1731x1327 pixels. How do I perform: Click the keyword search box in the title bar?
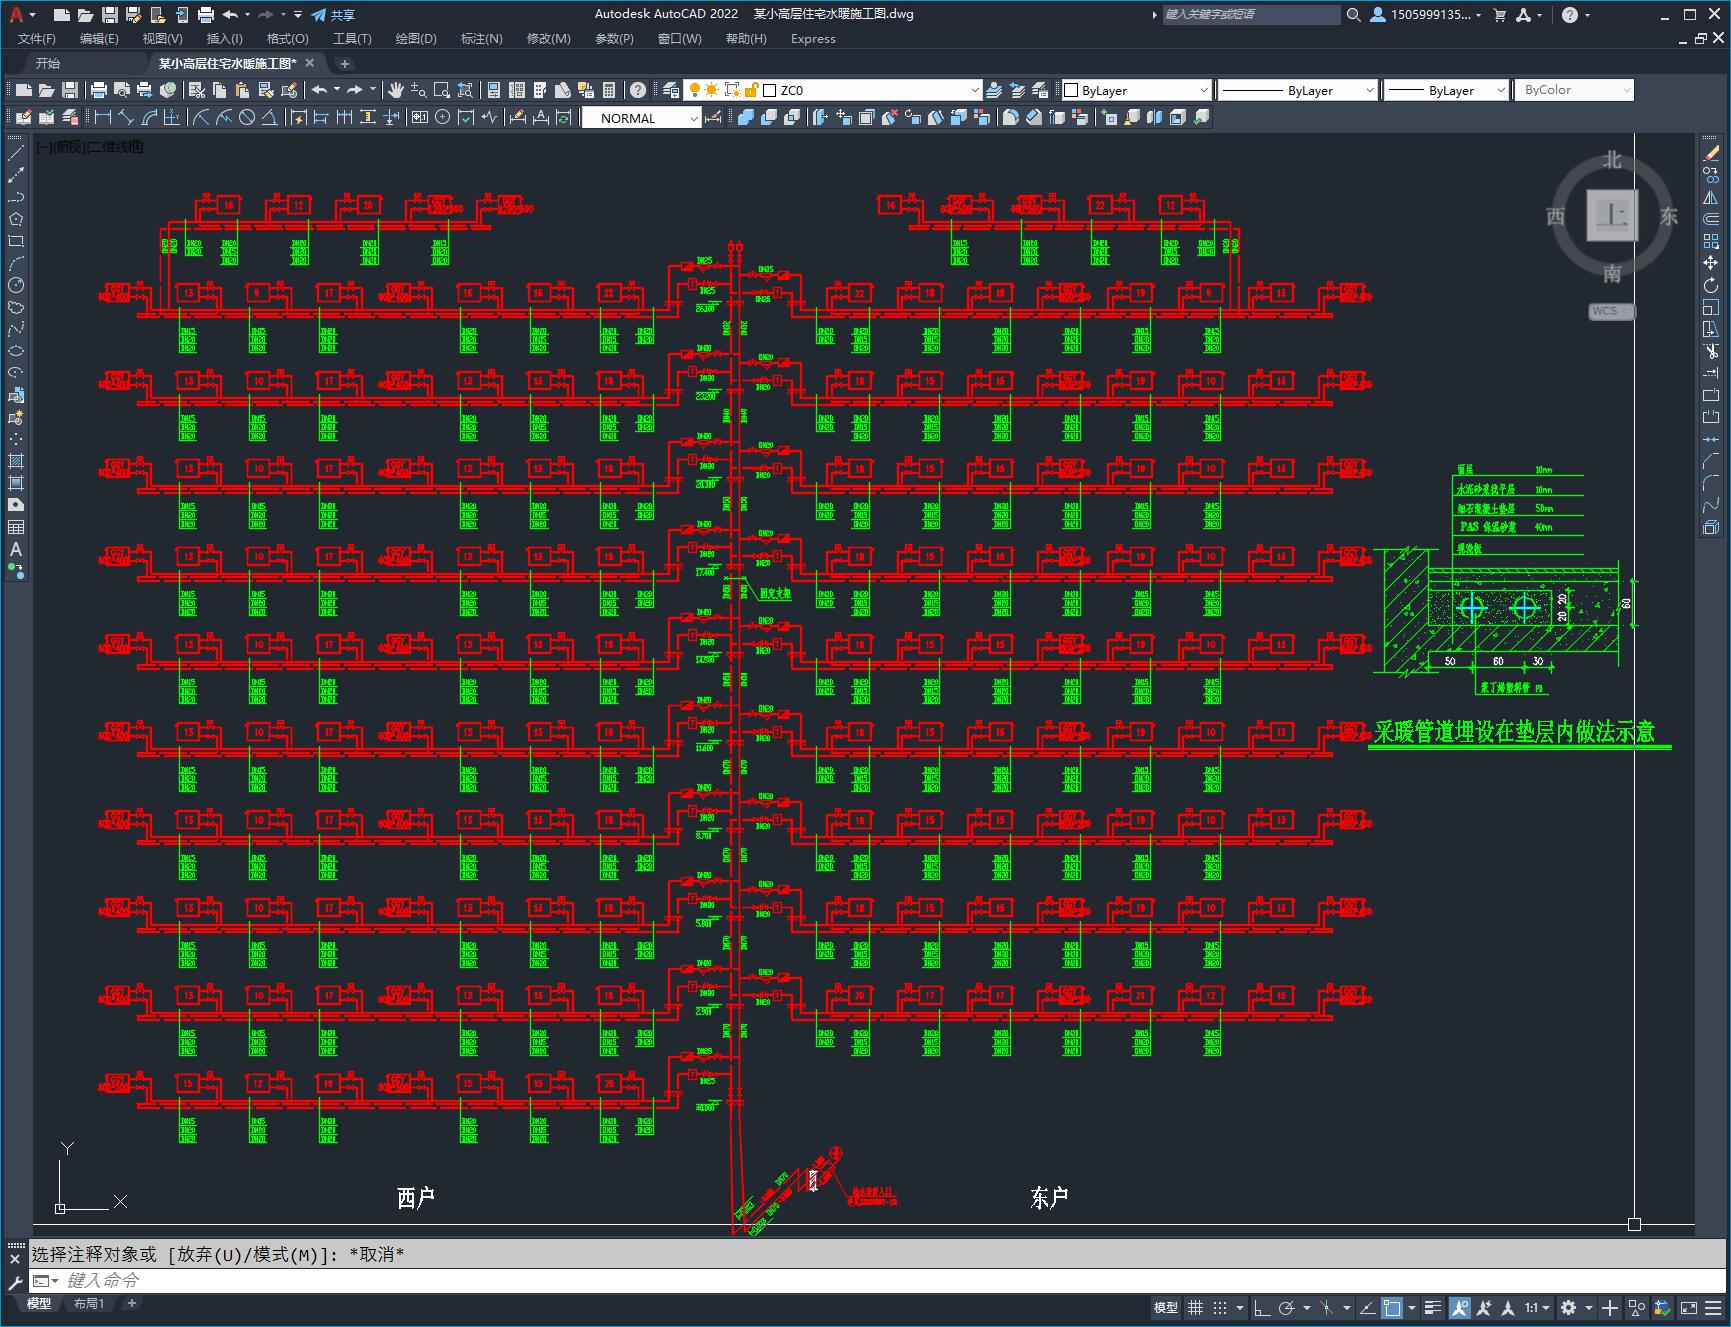click(1251, 14)
